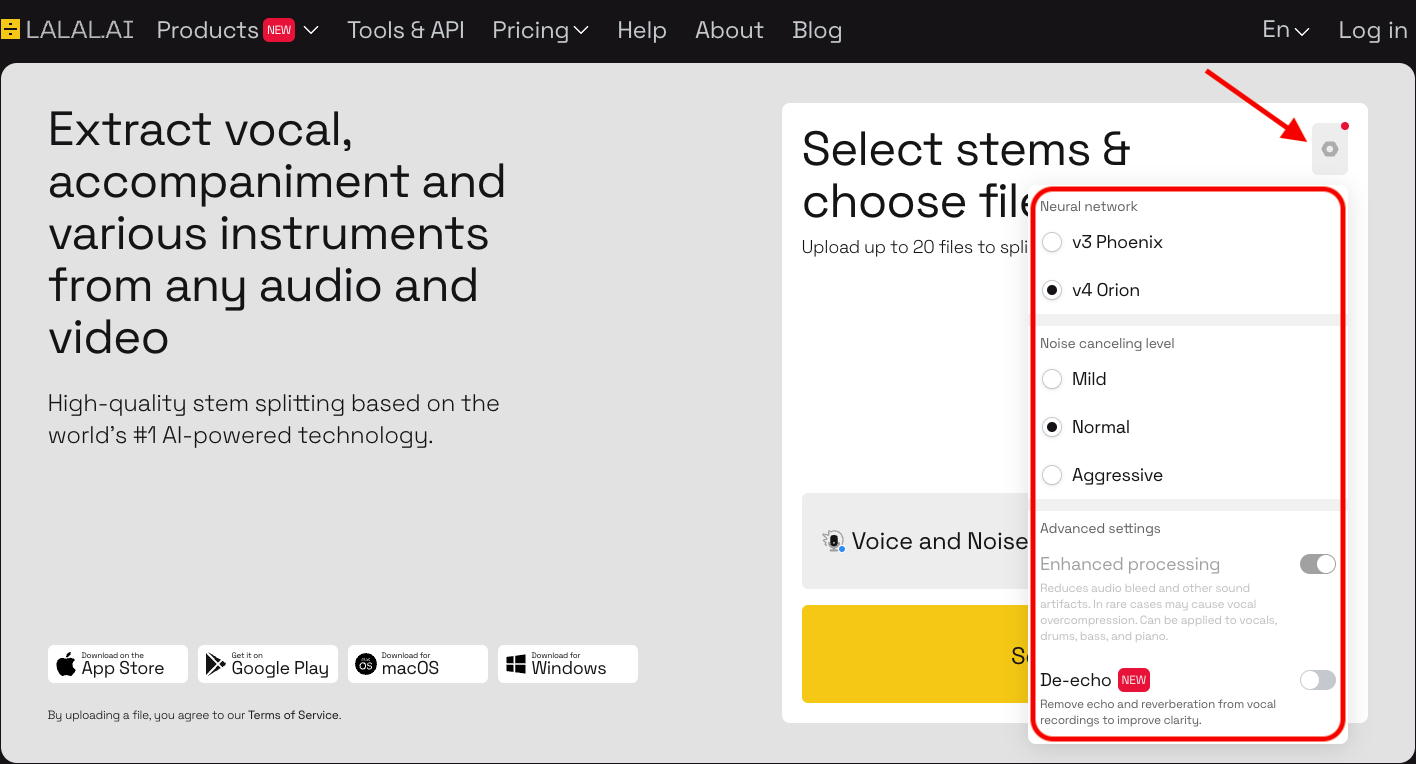This screenshot has height=764, width=1416.
Task: Click the LALAL.AI brand name
Action: pos(80,30)
